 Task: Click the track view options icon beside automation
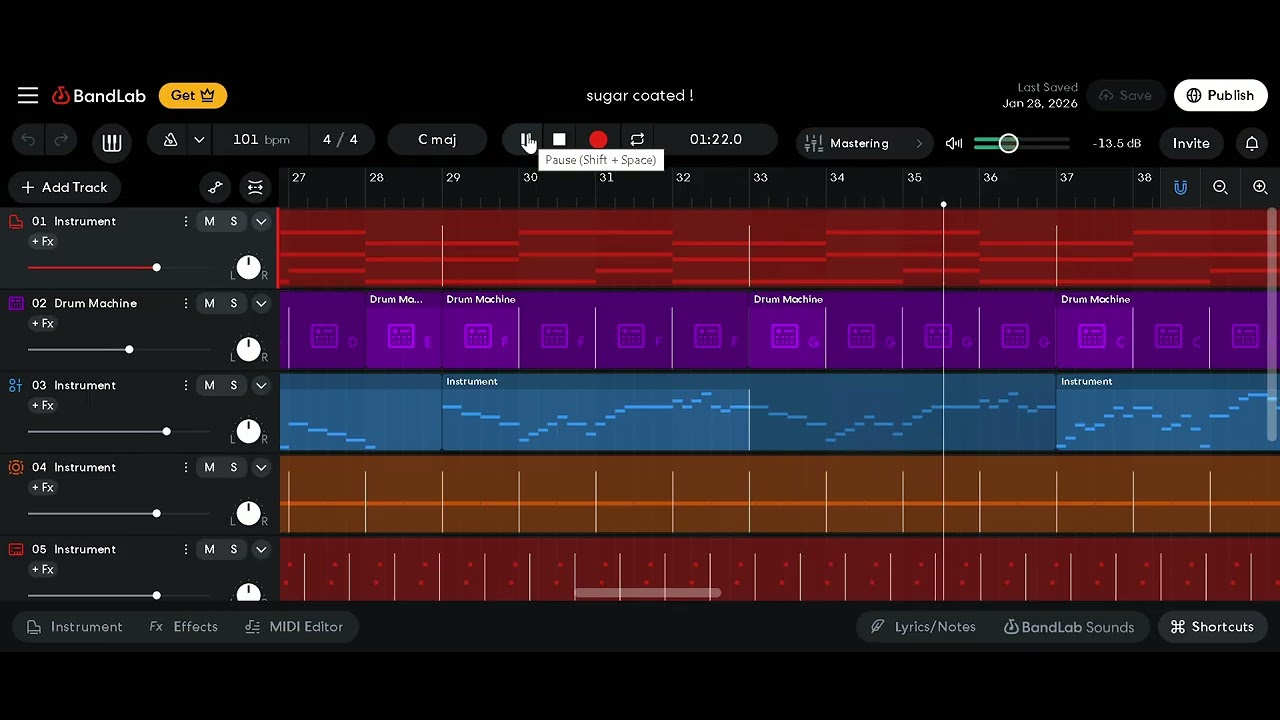click(x=255, y=187)
